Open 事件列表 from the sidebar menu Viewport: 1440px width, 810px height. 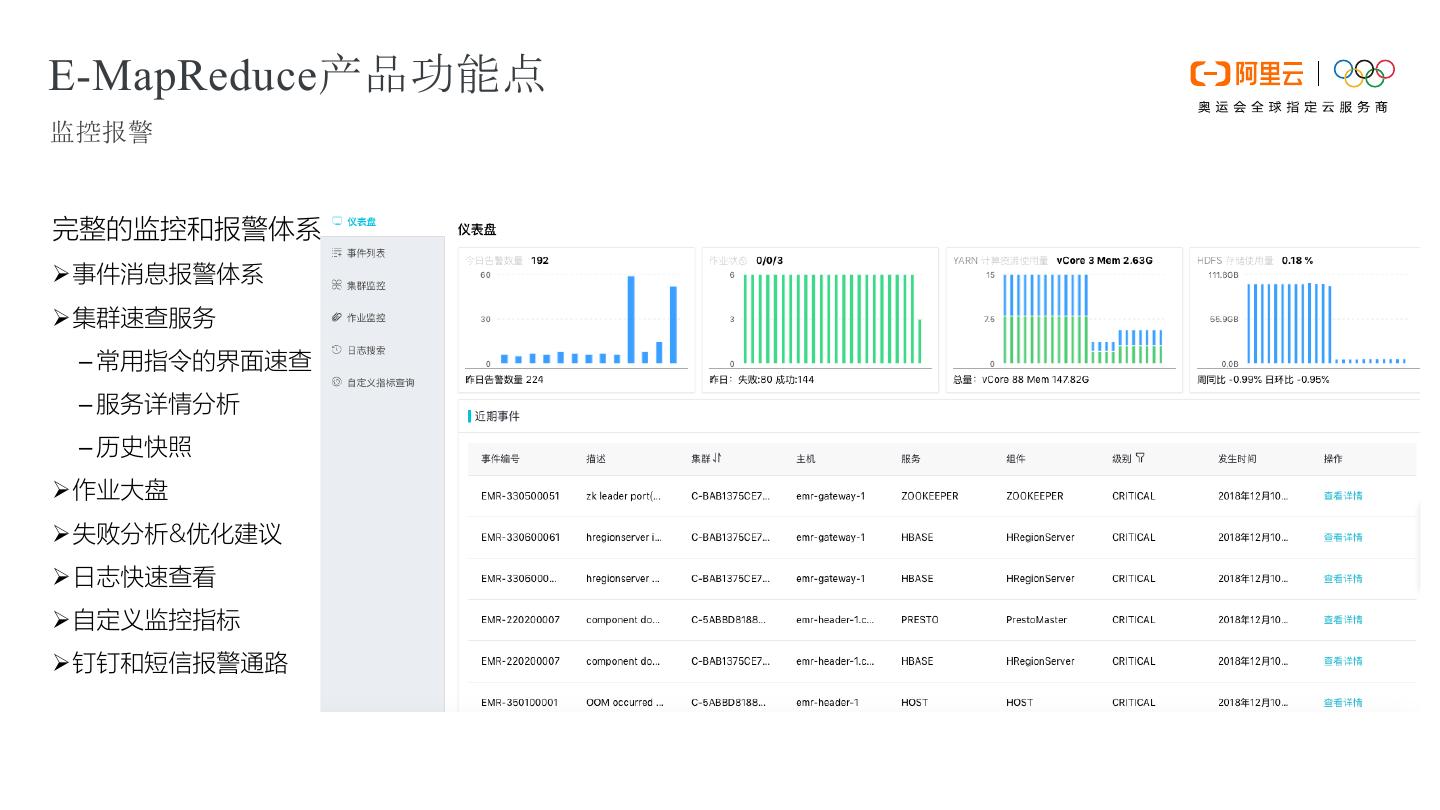point(366,254)
